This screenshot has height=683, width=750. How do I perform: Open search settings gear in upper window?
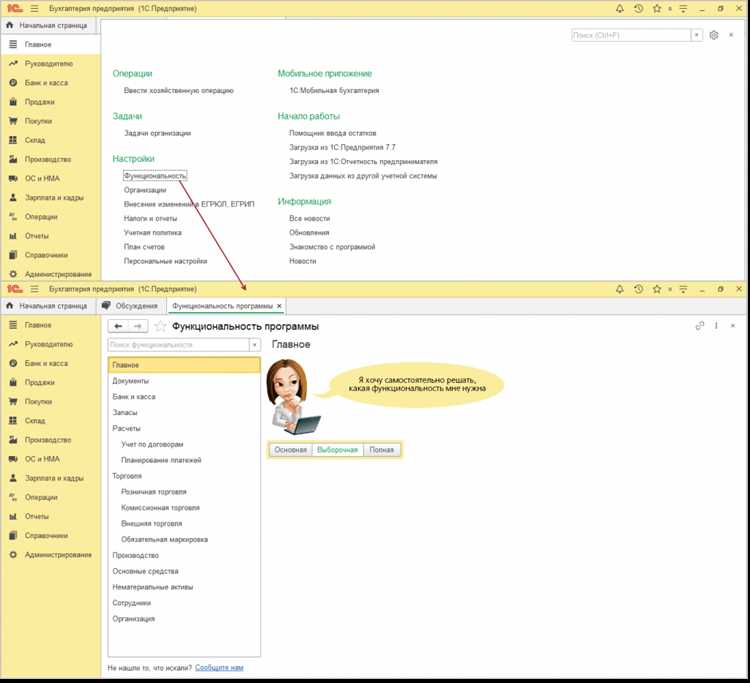coord(714,35)
